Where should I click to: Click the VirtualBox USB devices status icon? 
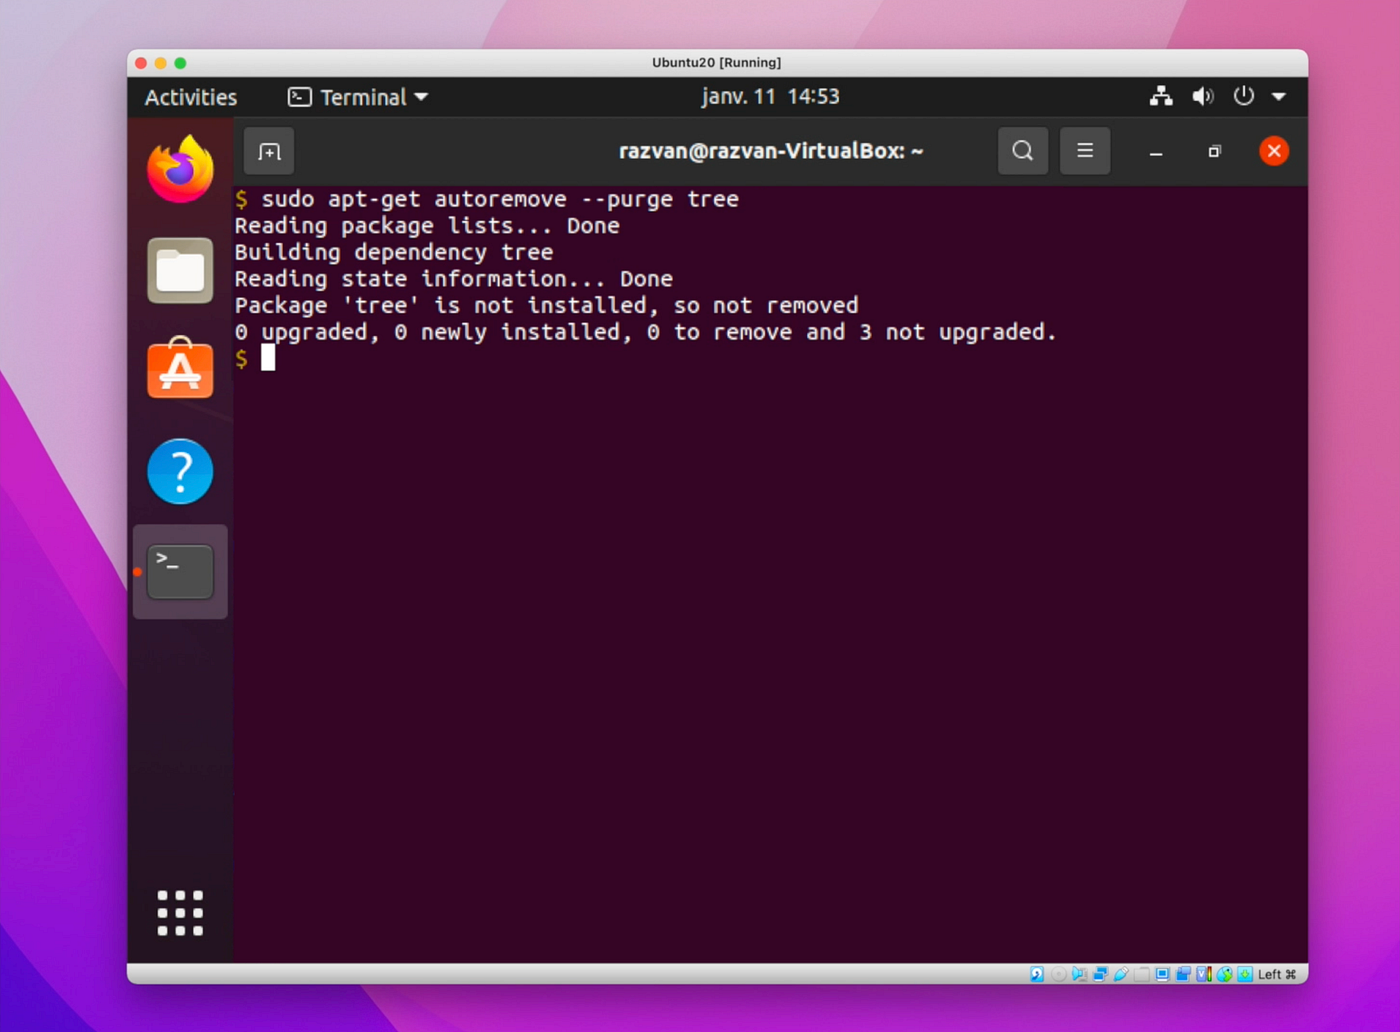1121,974
